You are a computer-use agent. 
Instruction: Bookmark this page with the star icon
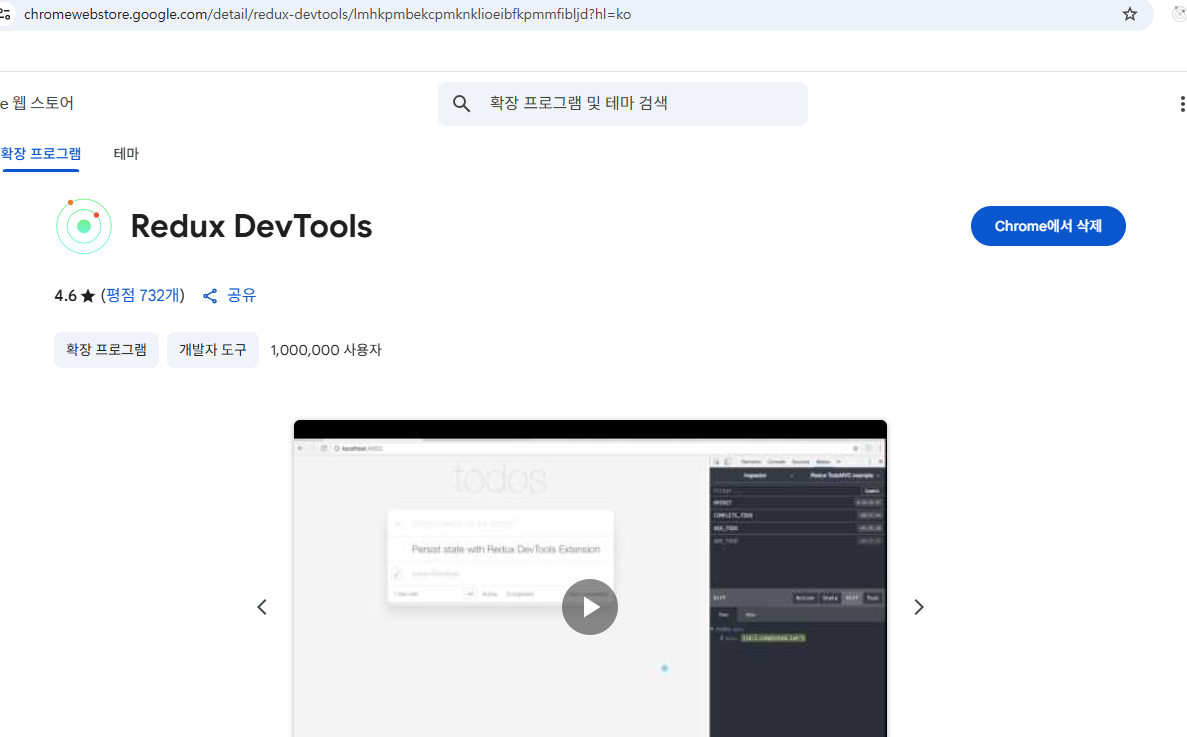(x=1129, y=14)
